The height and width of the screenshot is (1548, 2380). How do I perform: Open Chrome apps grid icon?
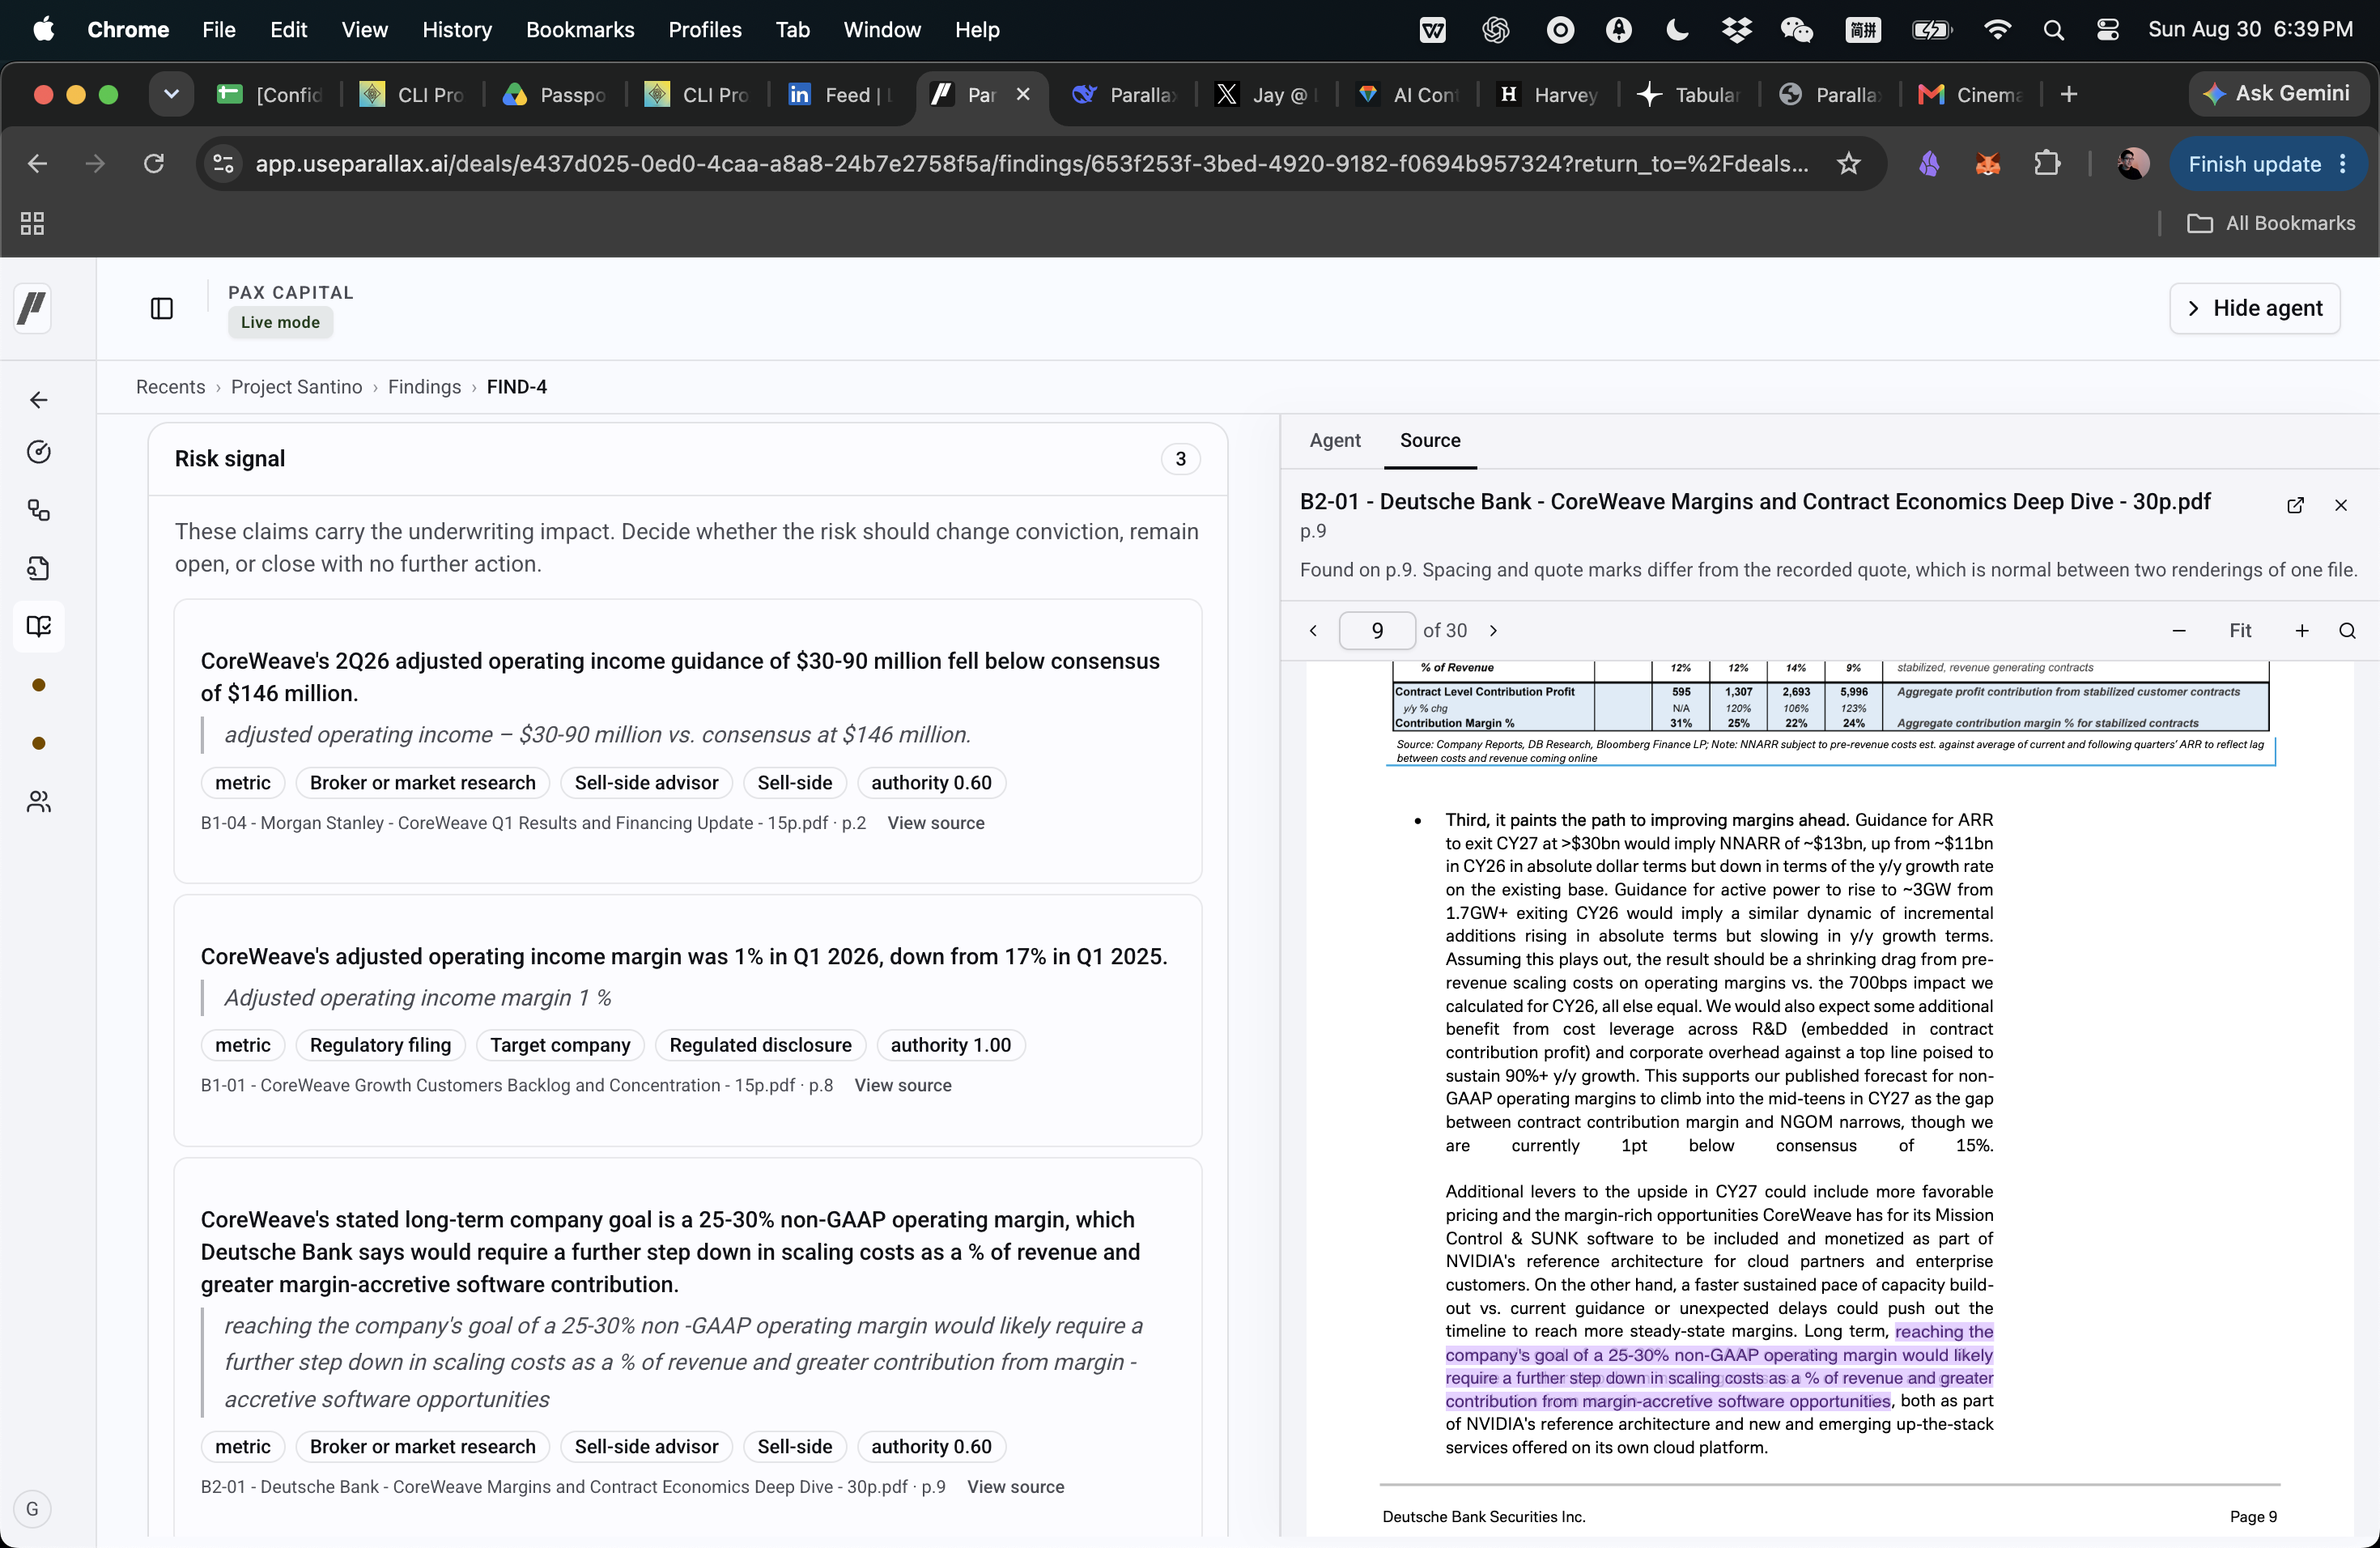coord(32,223)
